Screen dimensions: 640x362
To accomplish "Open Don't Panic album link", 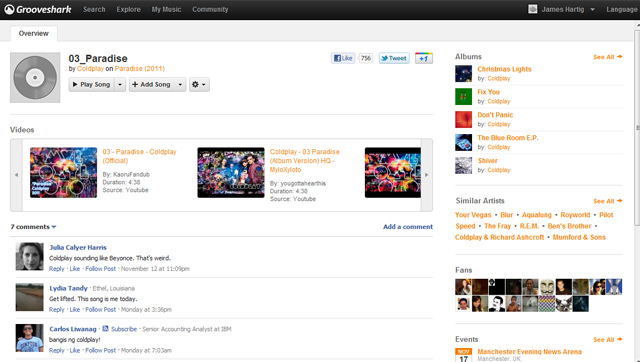I will (x=495, y=115).
